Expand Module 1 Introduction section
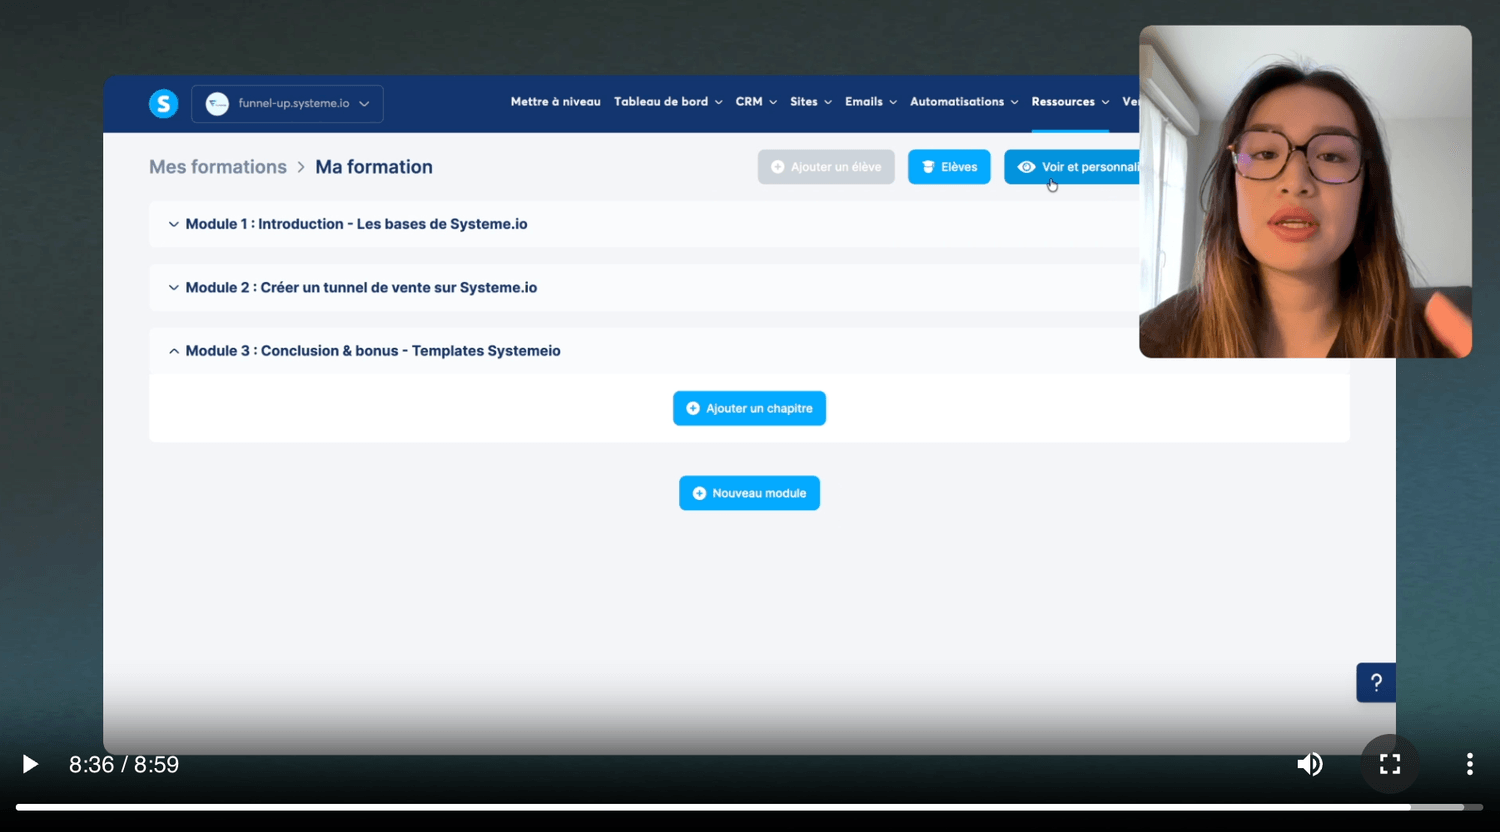 point(356,224)
